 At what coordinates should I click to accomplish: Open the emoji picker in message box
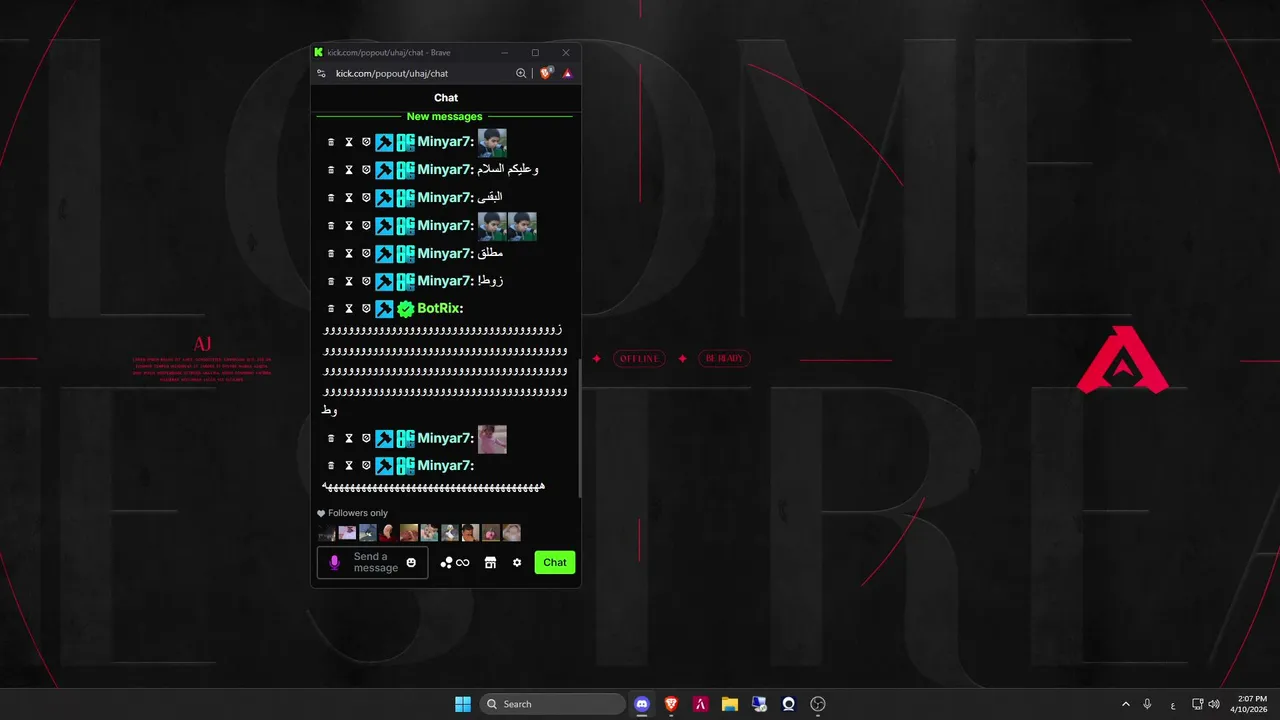click(x=411, y=562)
